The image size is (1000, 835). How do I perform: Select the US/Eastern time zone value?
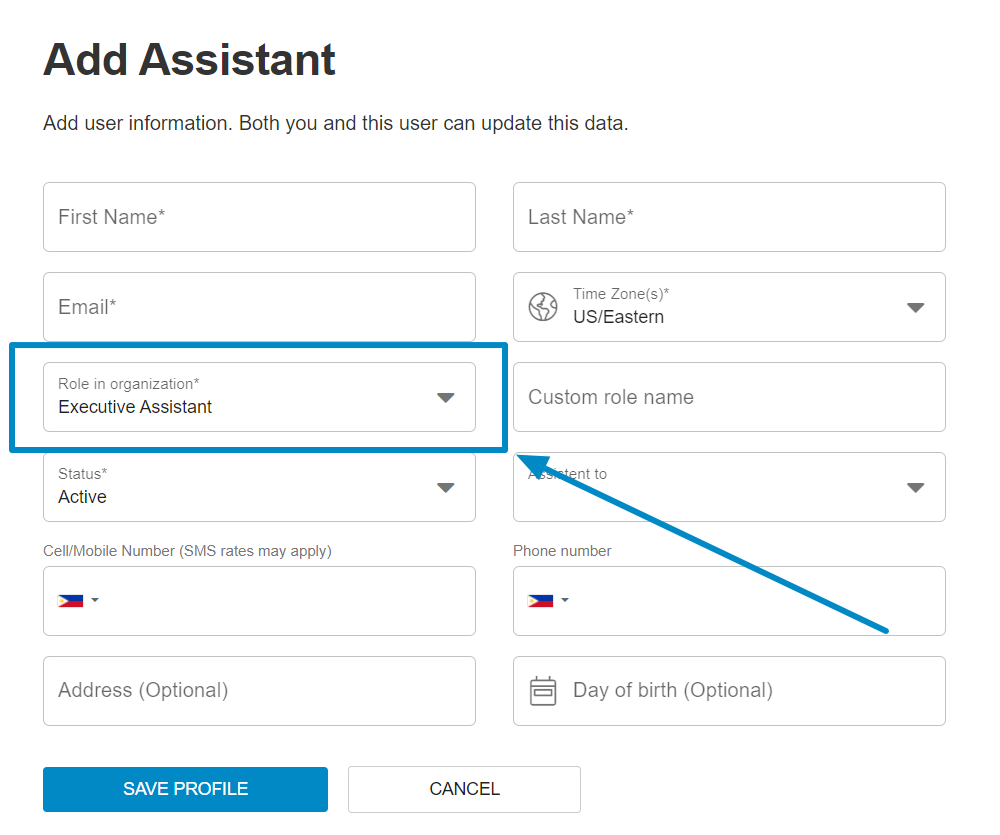[618, 317]
